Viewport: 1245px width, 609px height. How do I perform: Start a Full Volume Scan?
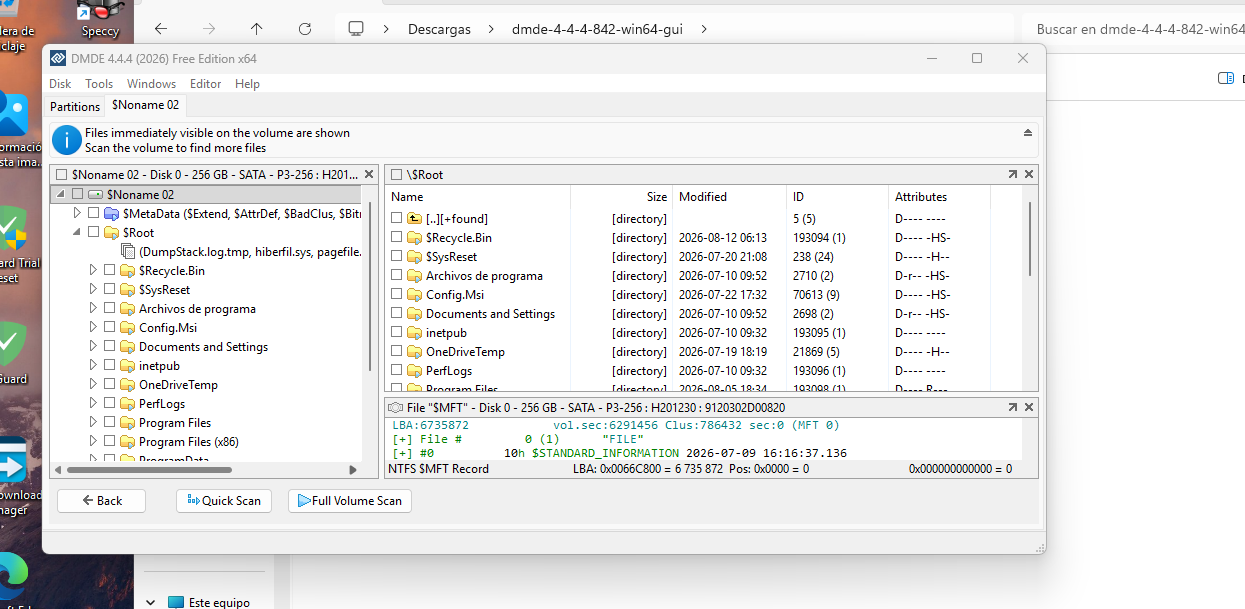(350, 501)
